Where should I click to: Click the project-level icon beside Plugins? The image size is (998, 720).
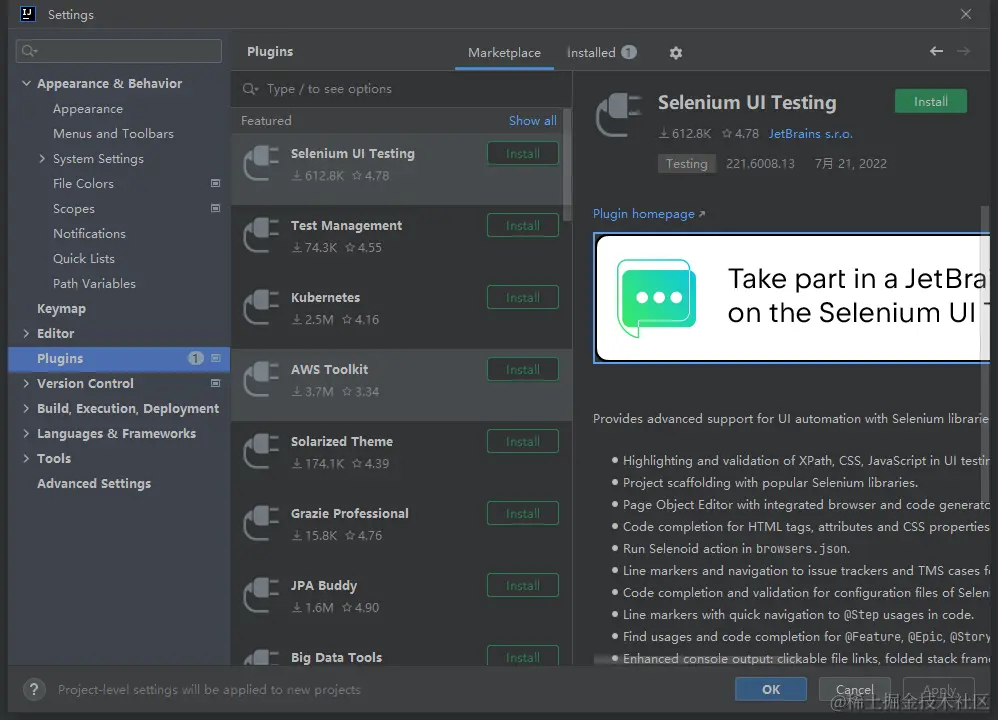pos(216,358)
